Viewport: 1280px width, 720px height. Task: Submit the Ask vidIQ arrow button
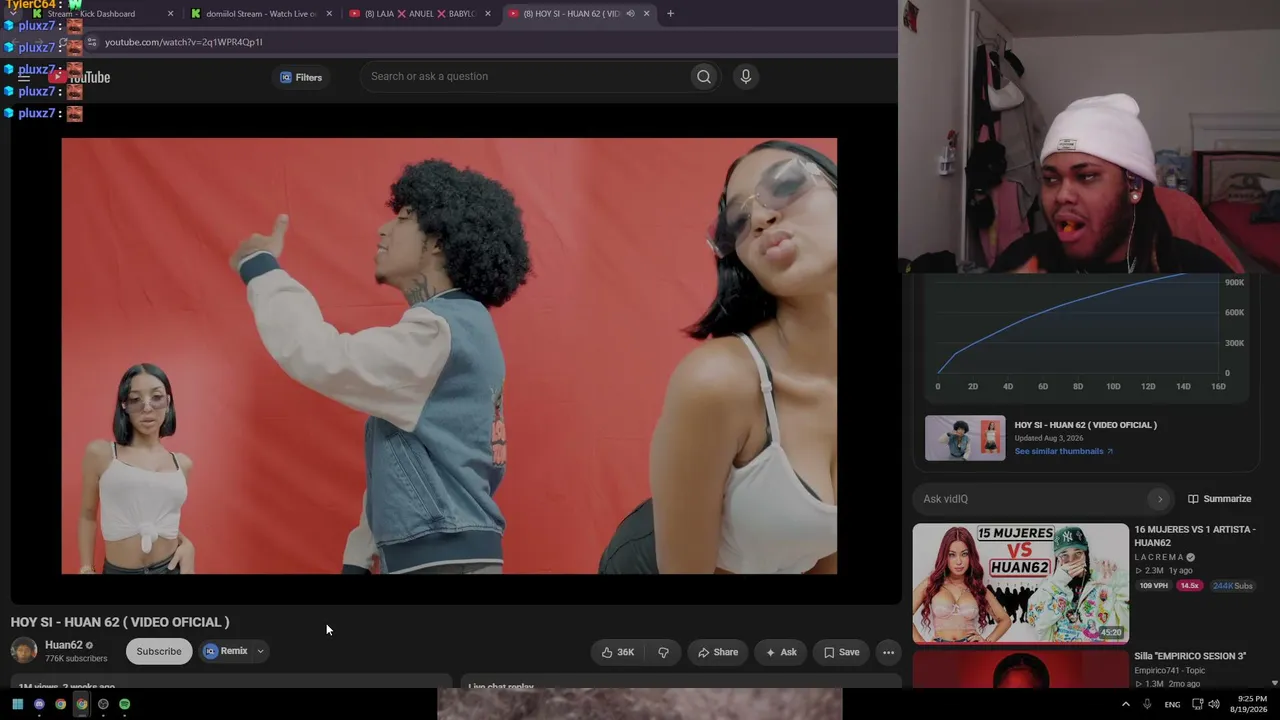tap(1160, 499)
